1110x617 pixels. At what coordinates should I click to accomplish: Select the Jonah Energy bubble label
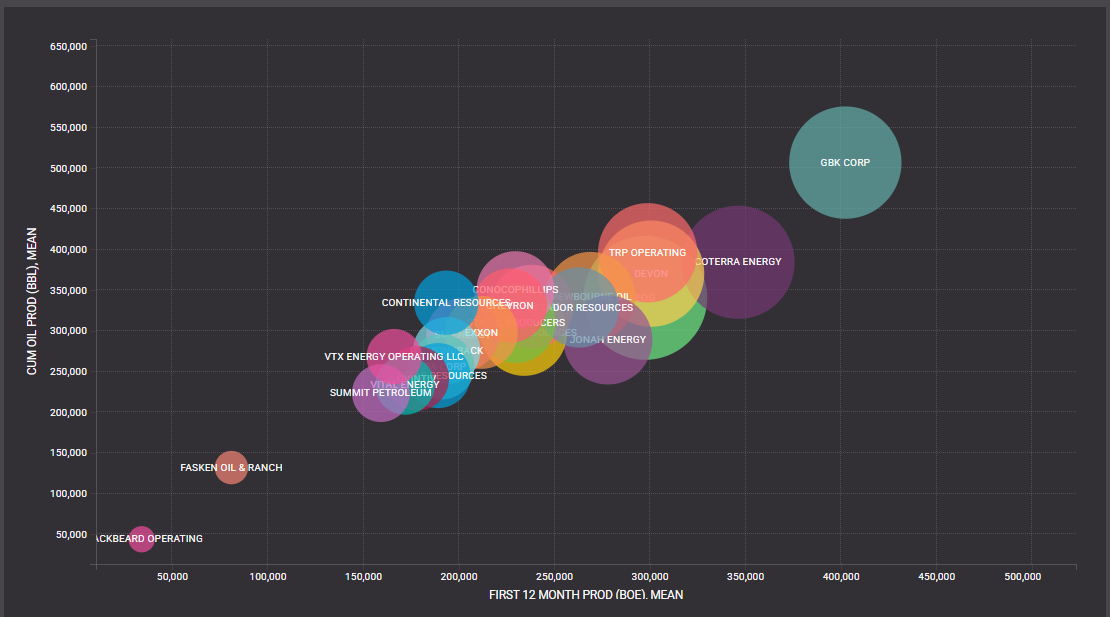click(607, 340)
